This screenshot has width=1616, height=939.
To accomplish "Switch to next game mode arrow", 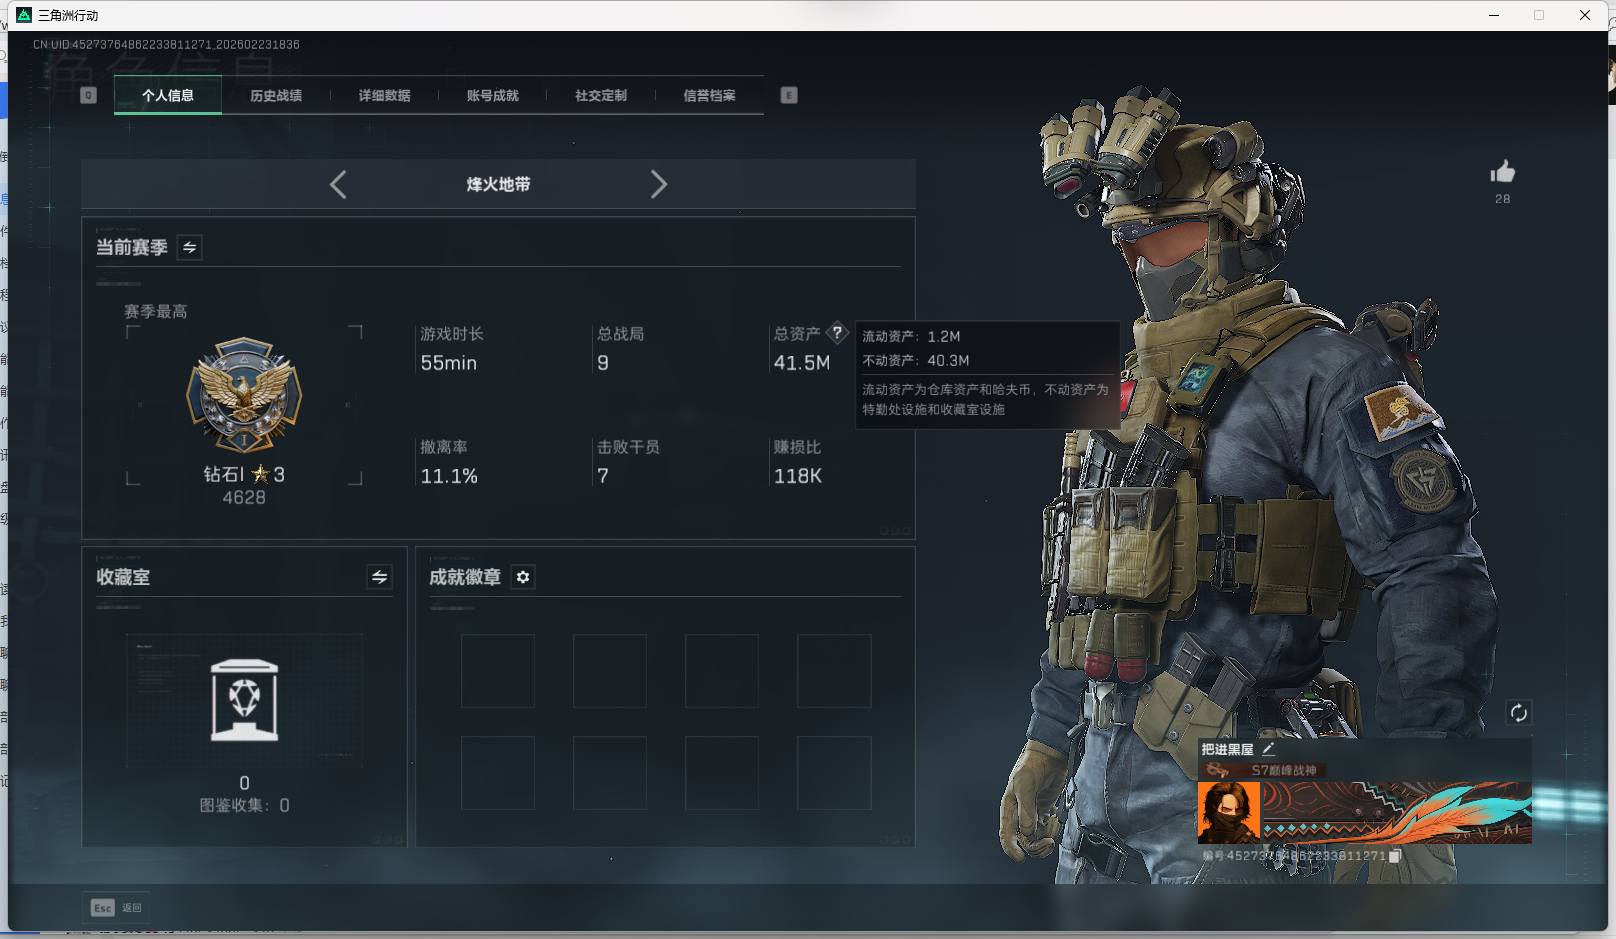I will 658,184.
